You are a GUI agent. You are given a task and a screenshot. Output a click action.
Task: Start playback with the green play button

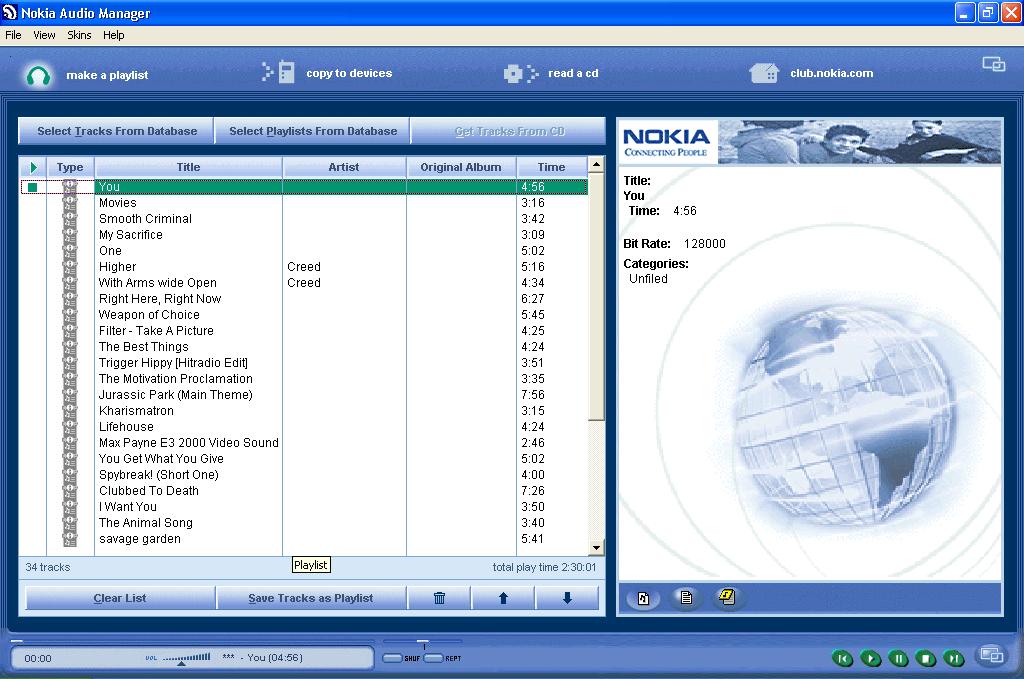[x=871, y=658]
